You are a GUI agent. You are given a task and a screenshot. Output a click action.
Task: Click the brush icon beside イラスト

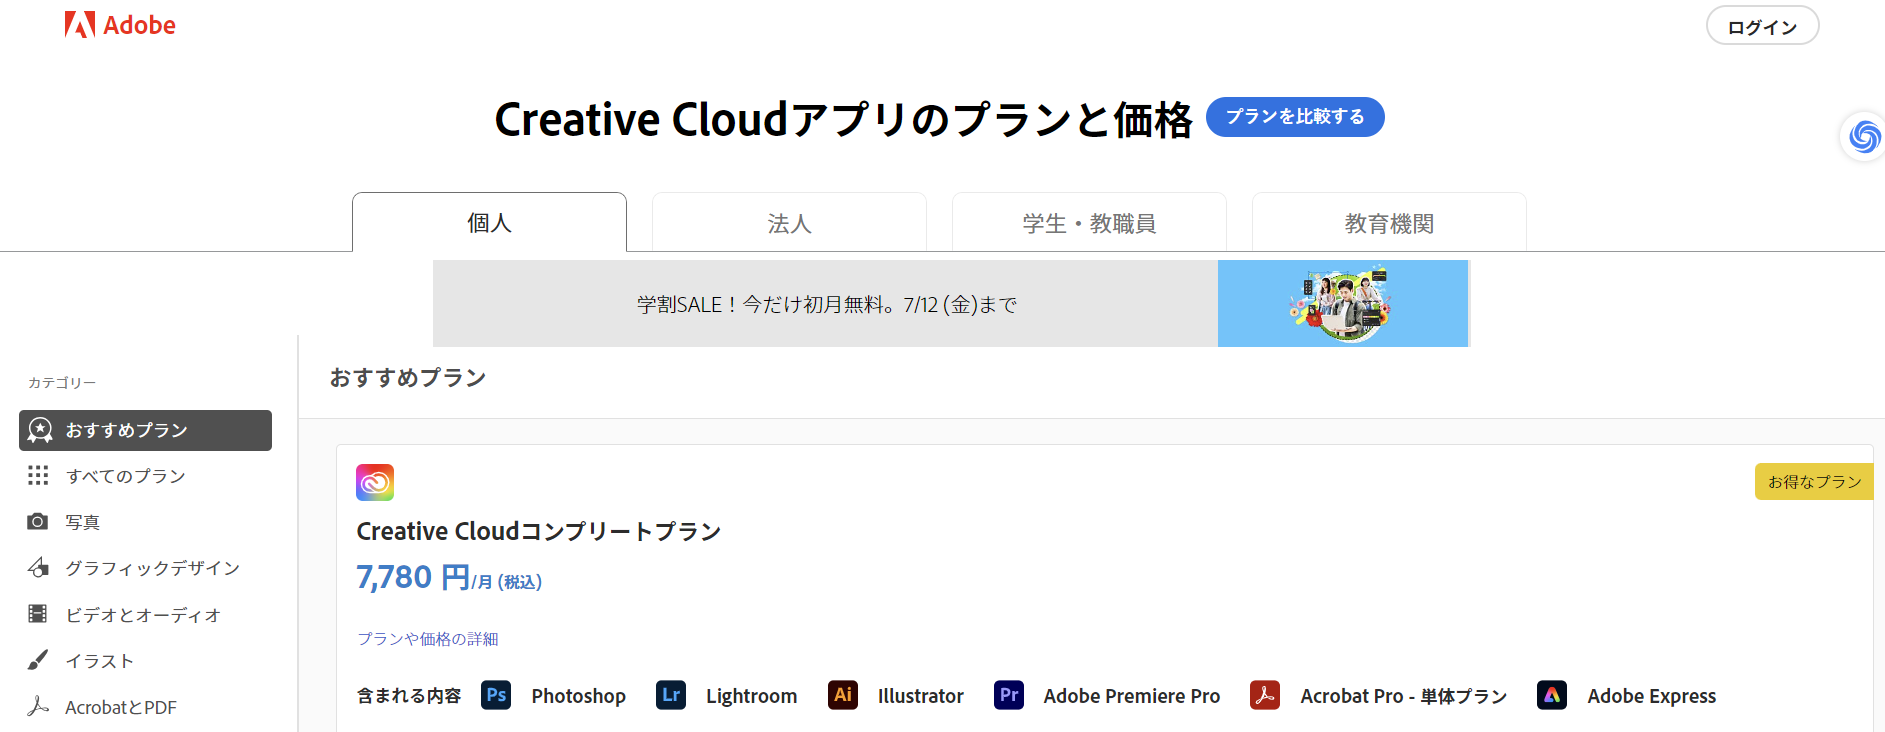point(38,660)
